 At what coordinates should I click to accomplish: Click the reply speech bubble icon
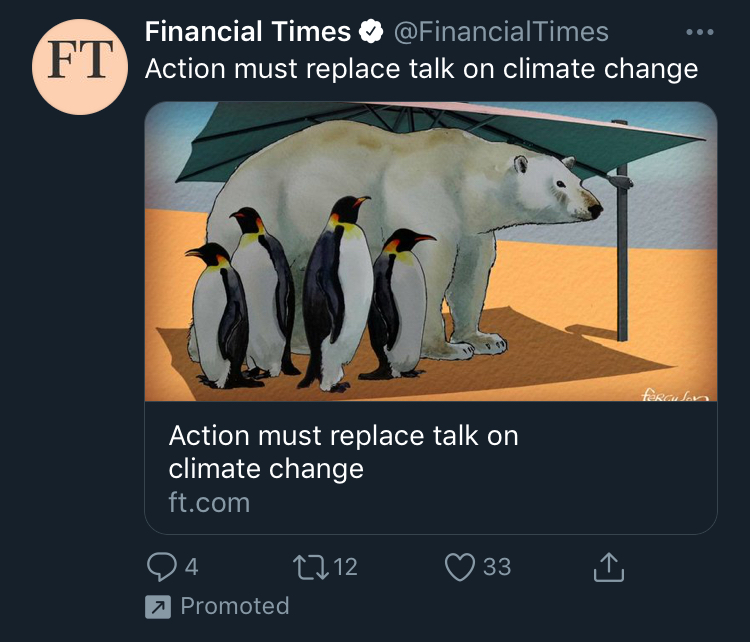coord(161,567)
